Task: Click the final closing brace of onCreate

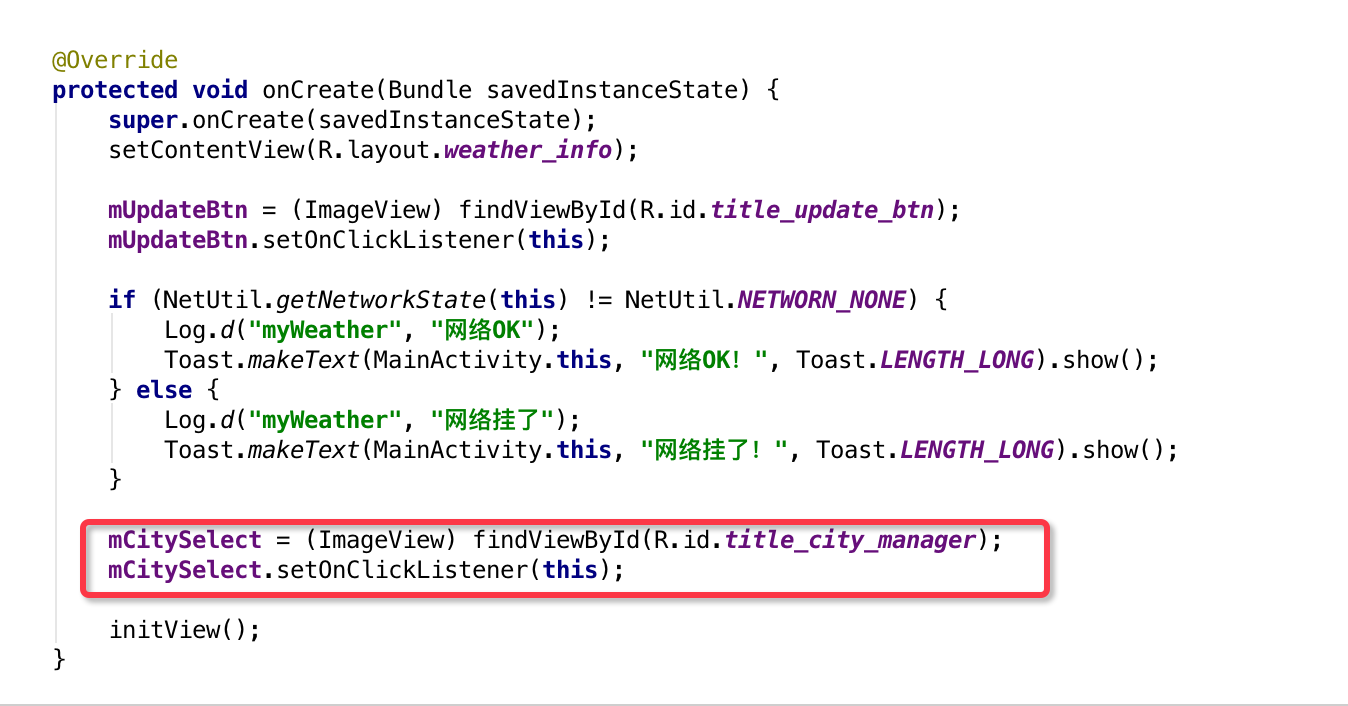Action: [x=59, y=659]
